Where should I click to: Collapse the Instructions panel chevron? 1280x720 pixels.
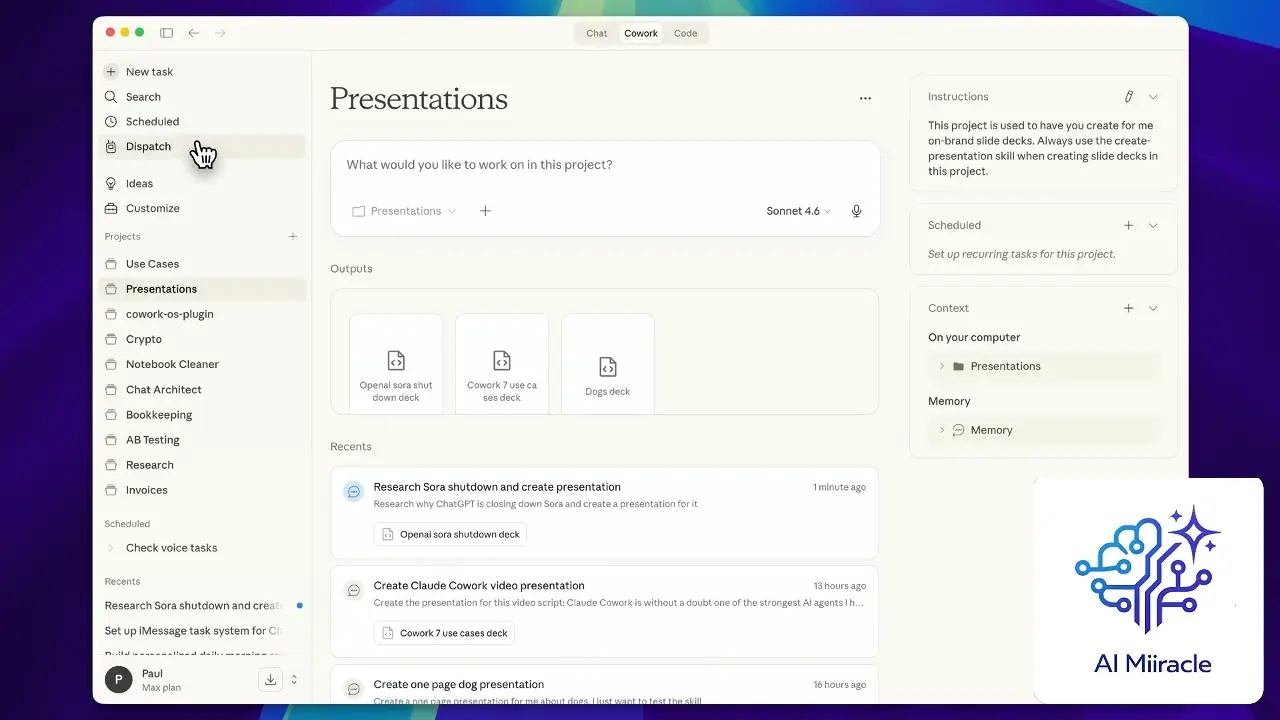pyautogui.click(x=1153, y=97)
